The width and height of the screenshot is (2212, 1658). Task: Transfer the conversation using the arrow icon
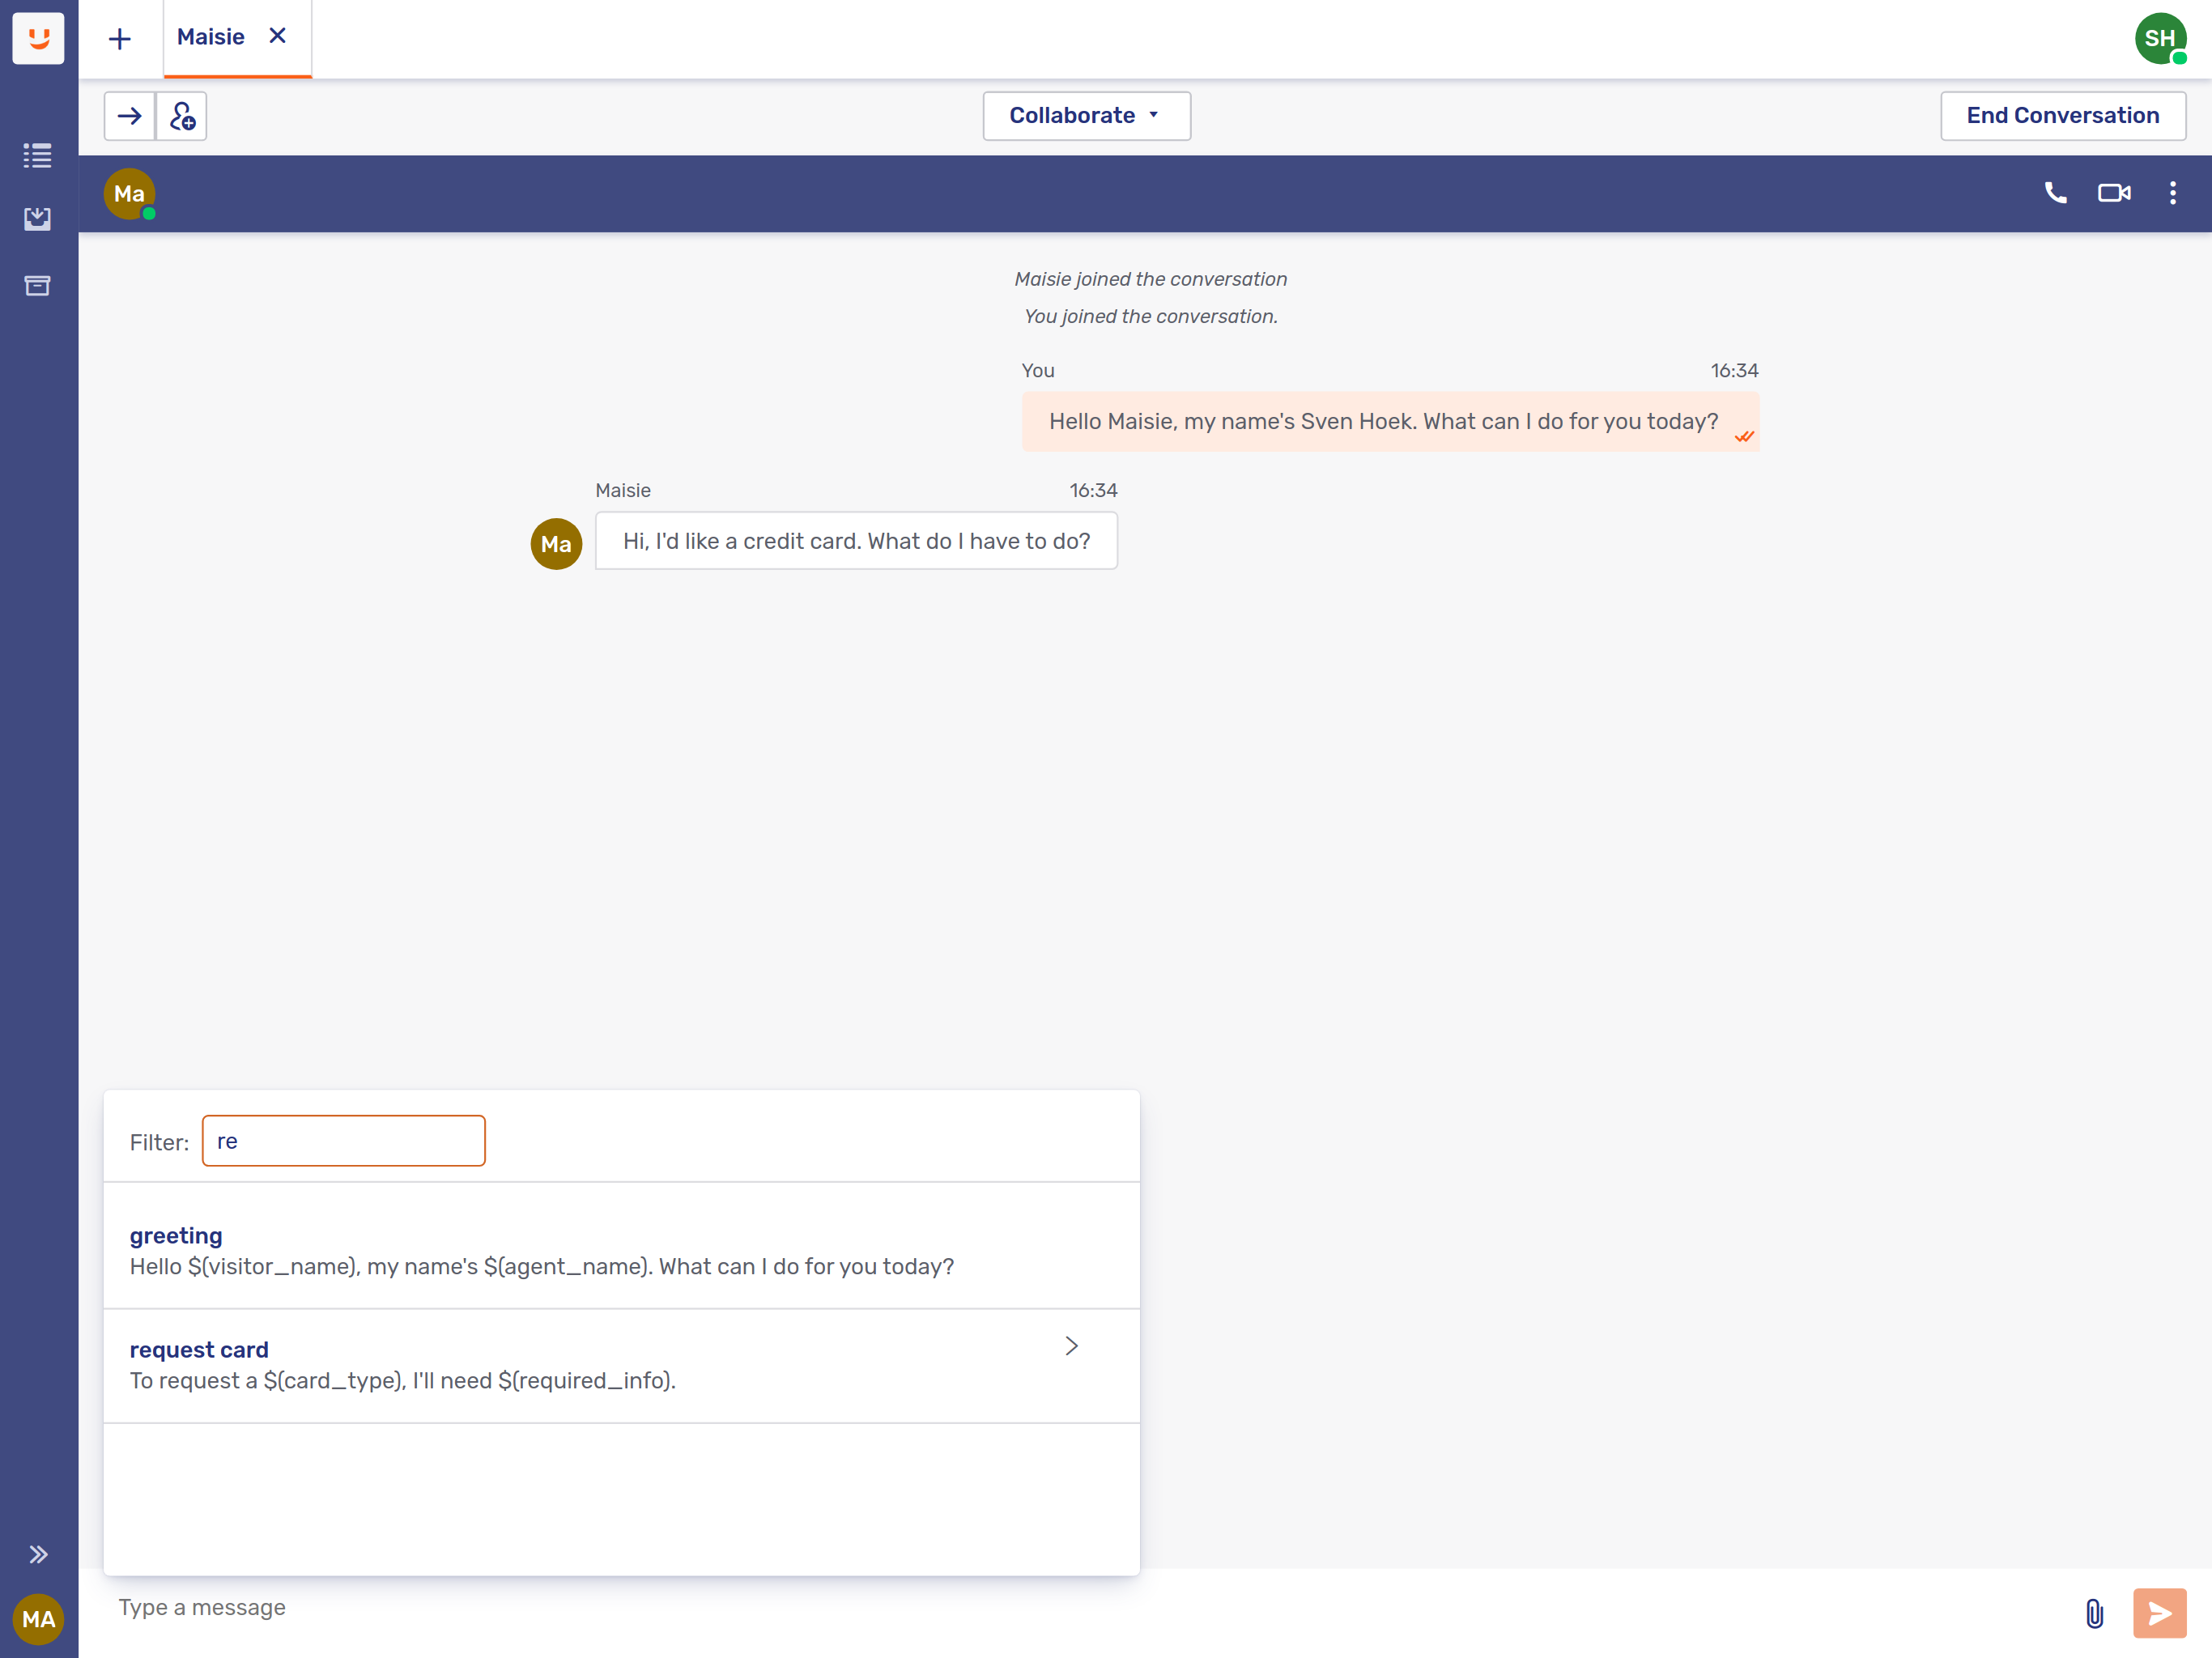coord(130,116)
